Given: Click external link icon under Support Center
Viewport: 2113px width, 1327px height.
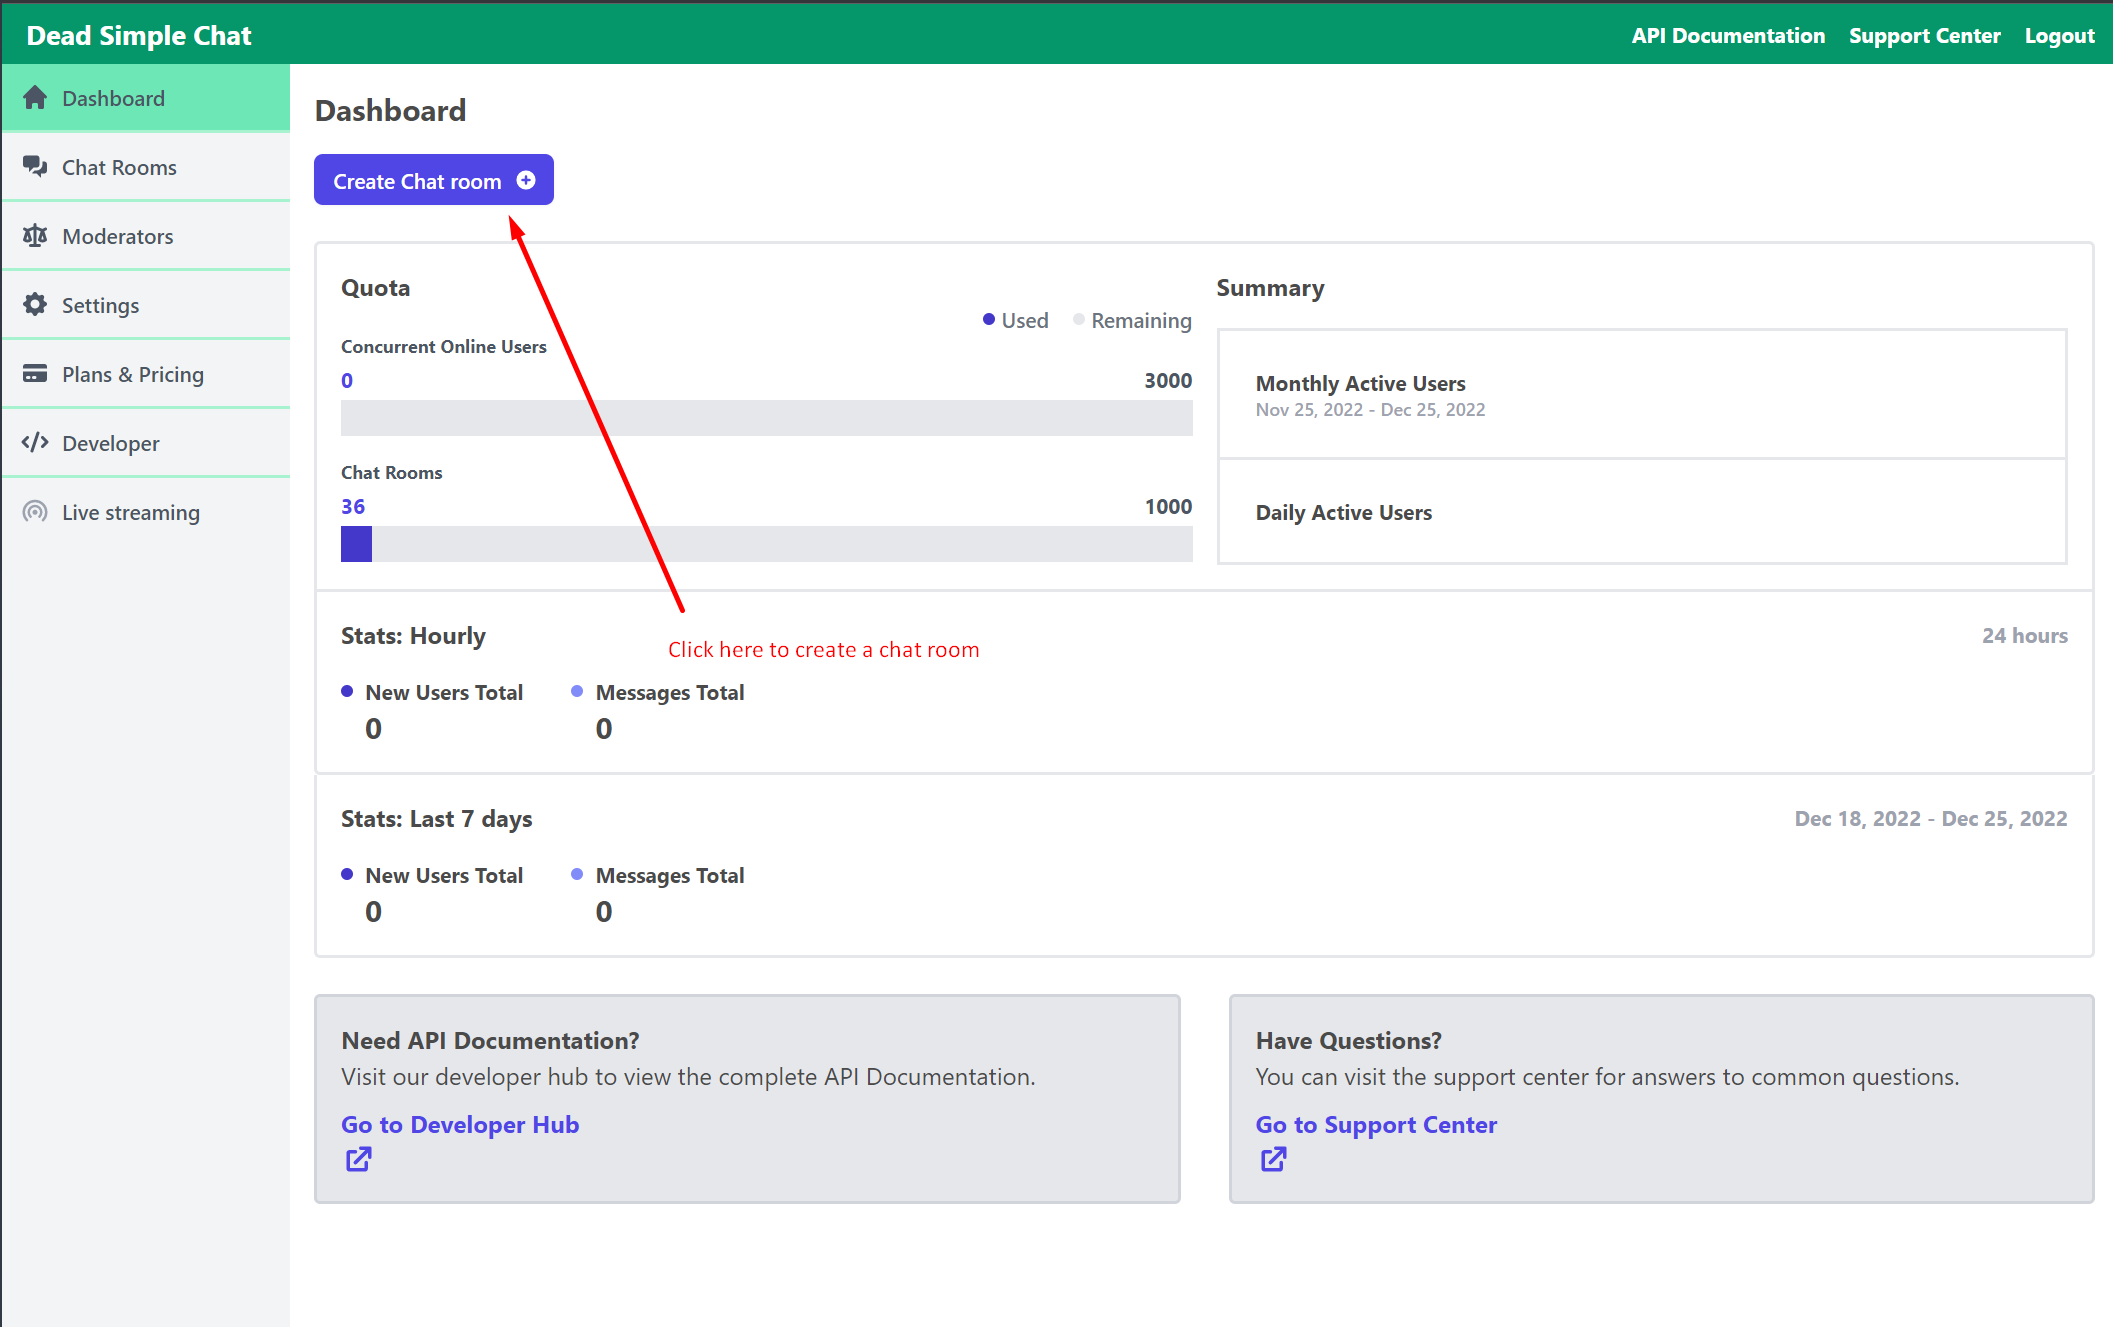Looking at the screenshot, I should (1273, 1160).
